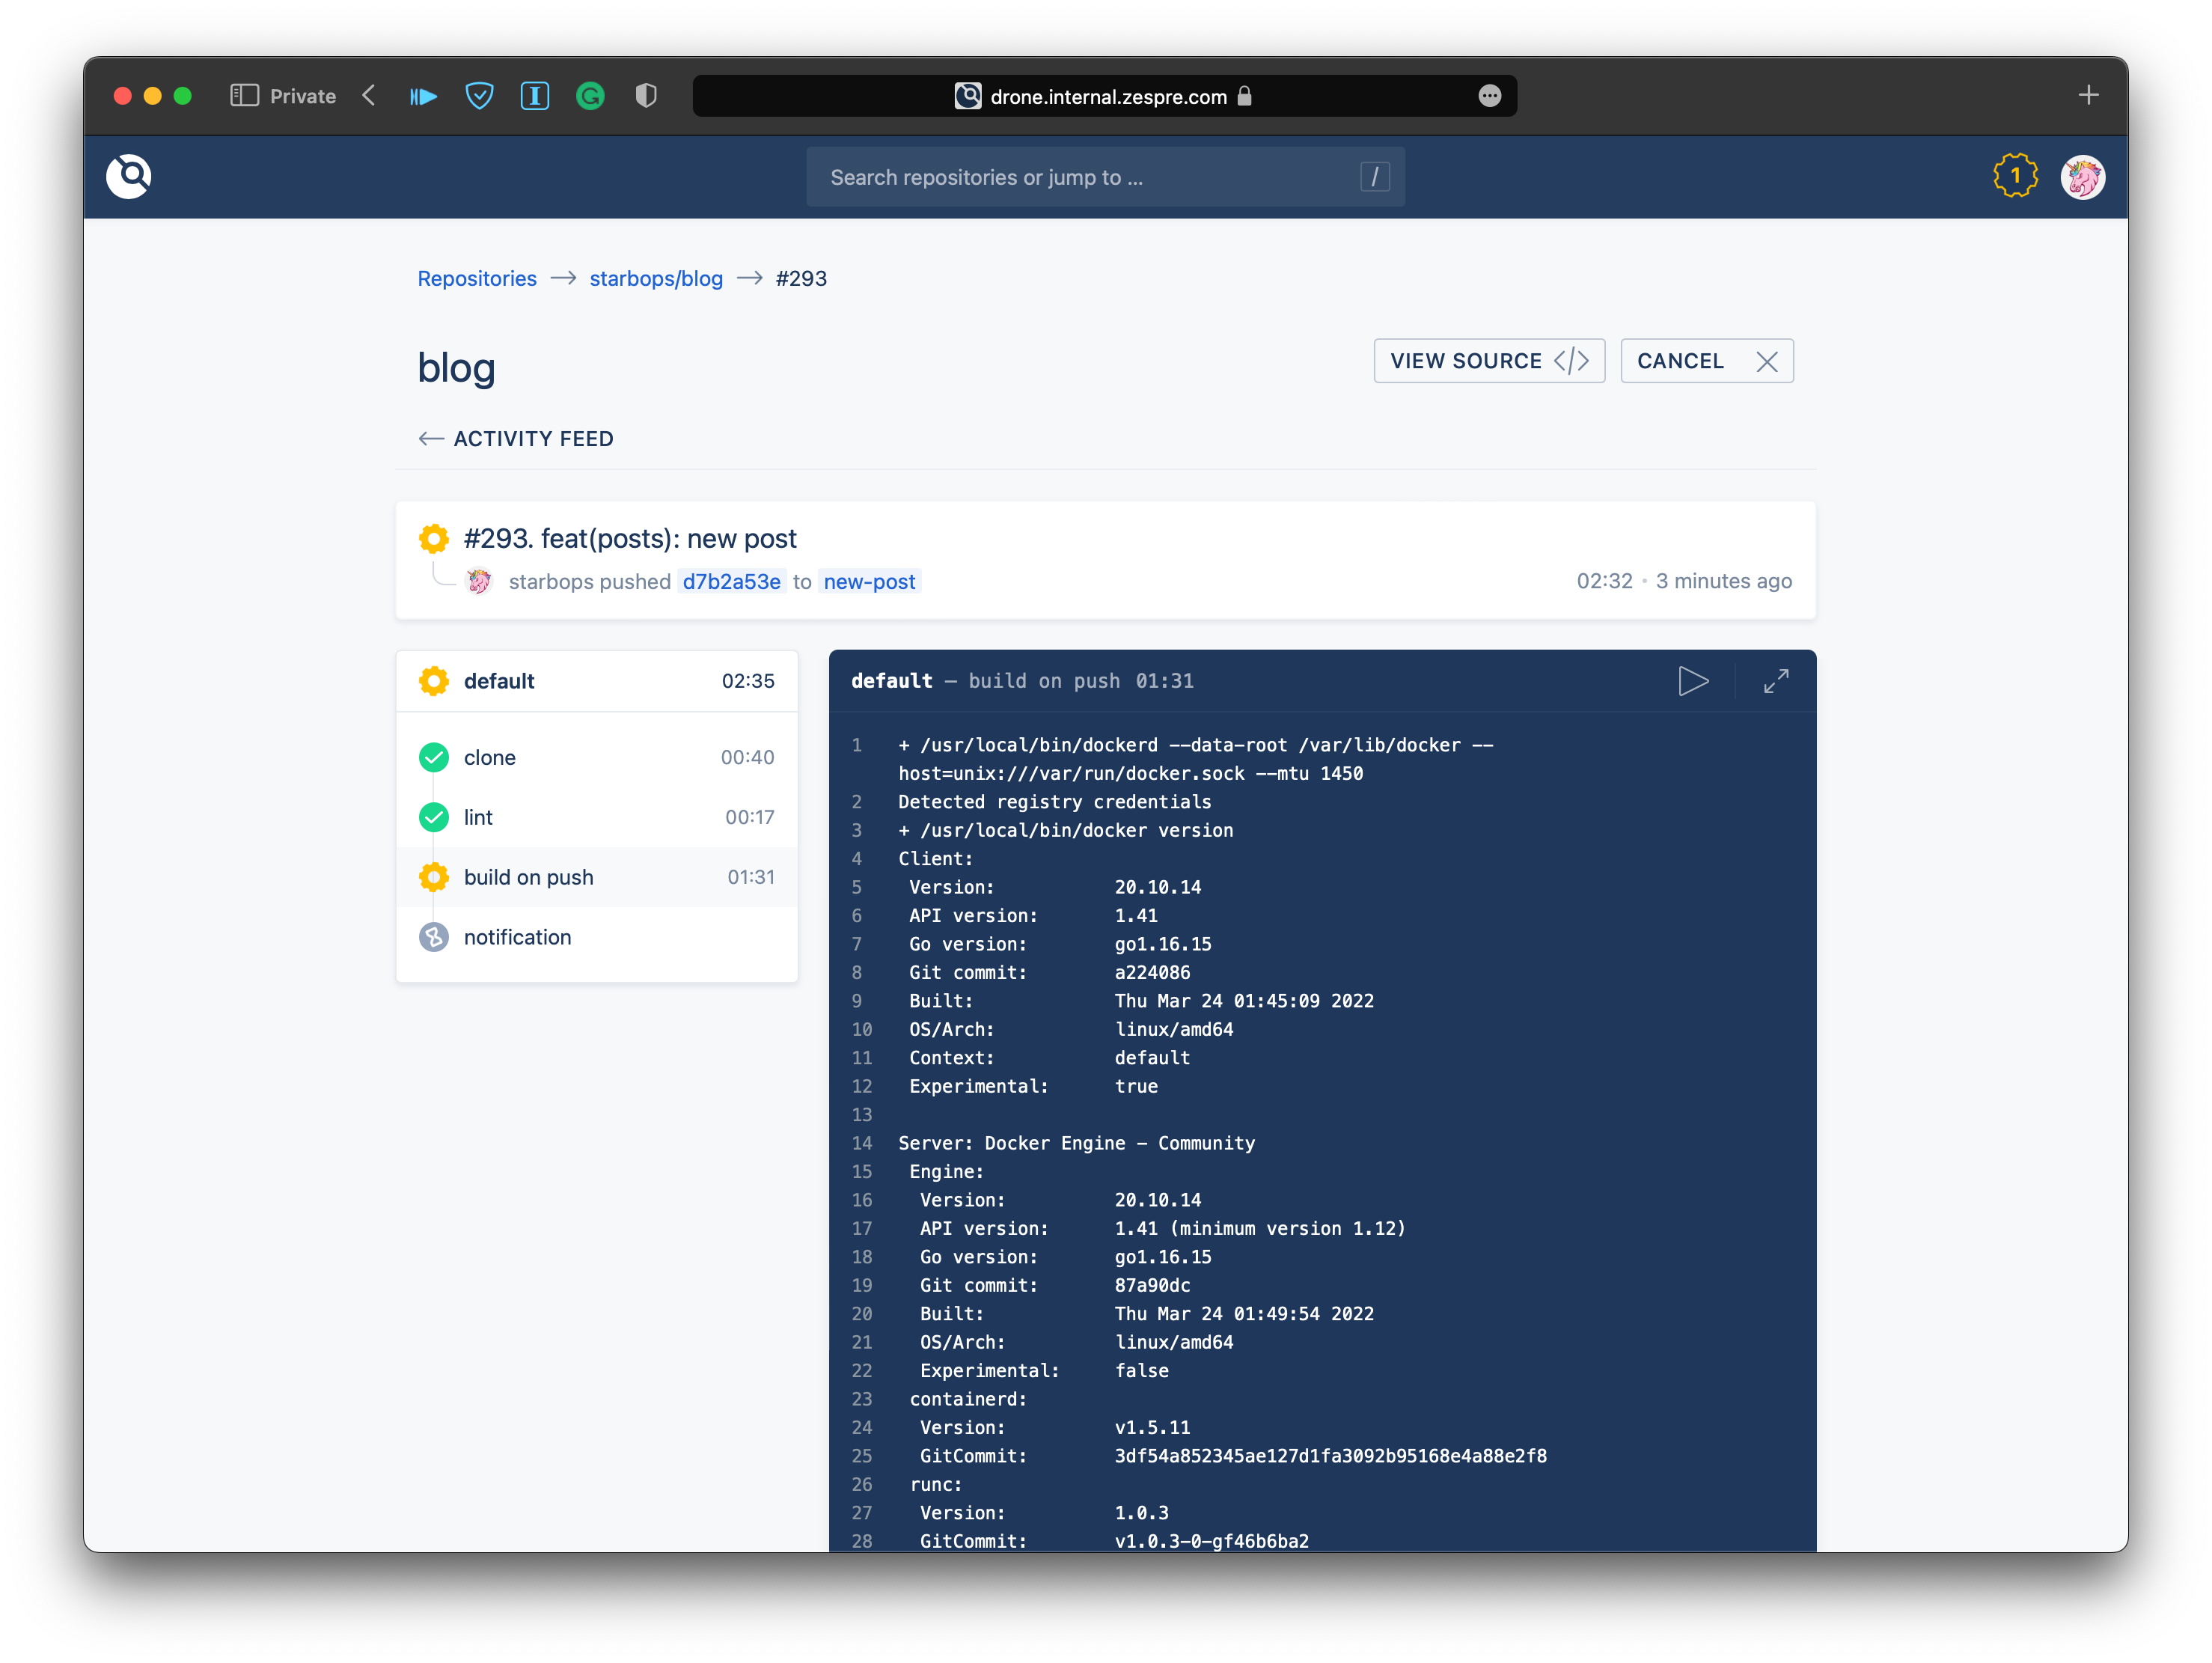Click the new-post branch link
This screenshot has width=2212, height=1663.
pyautogui.click(x=870, y=582)
